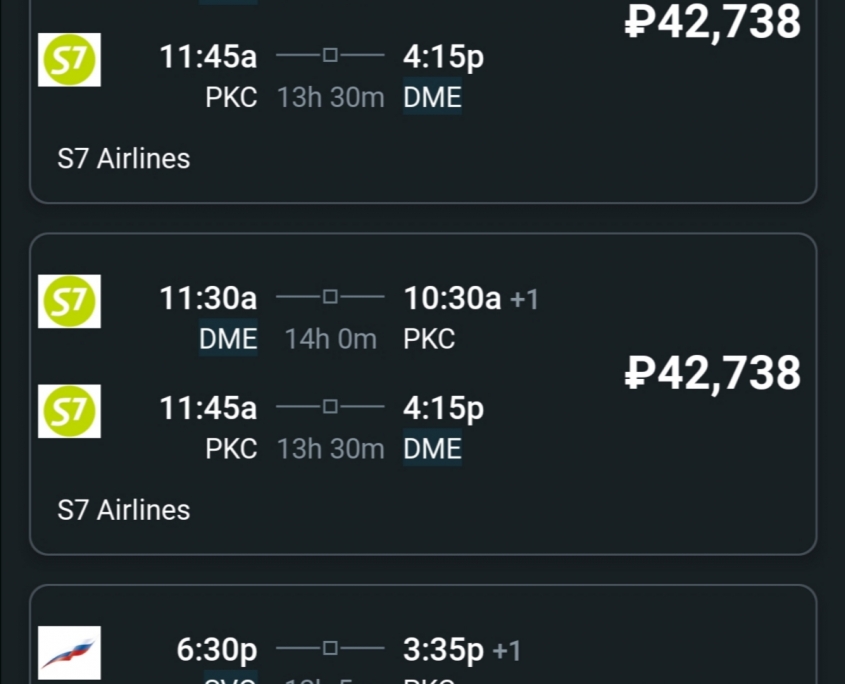
Task: Click the PKC arrival code under 10:30a
Action: [429, 339]
